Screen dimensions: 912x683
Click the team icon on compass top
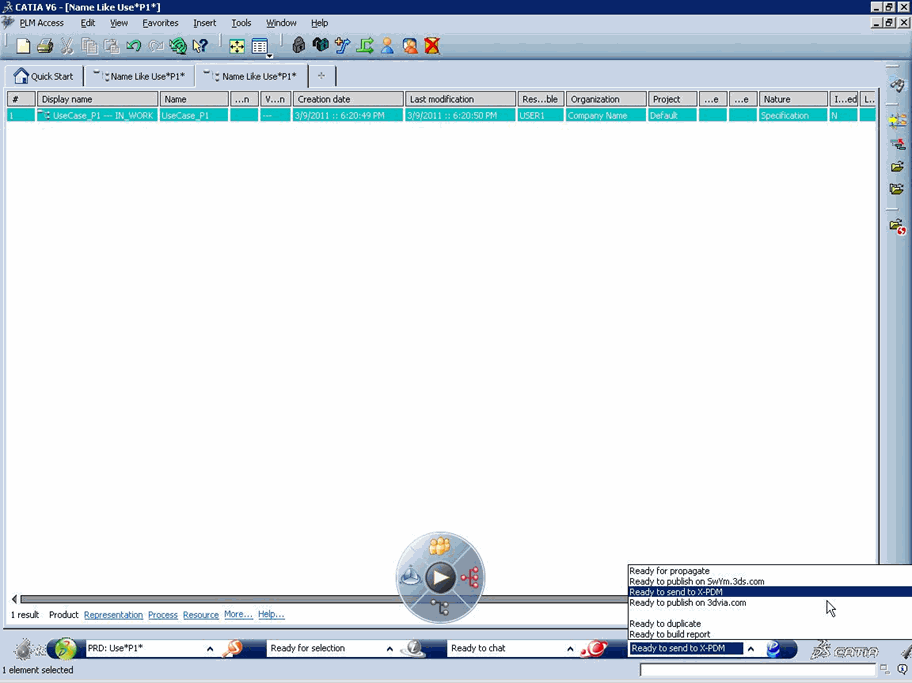440,546
